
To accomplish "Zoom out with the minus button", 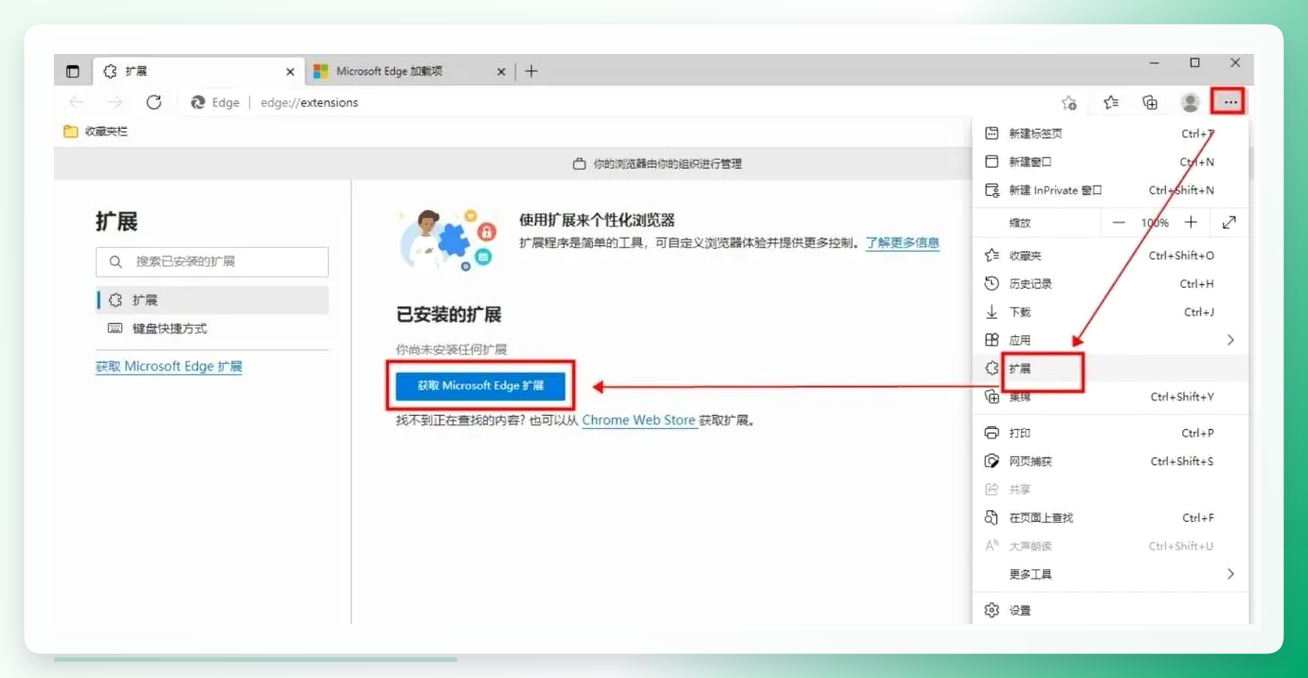I will click(1119, 223).
